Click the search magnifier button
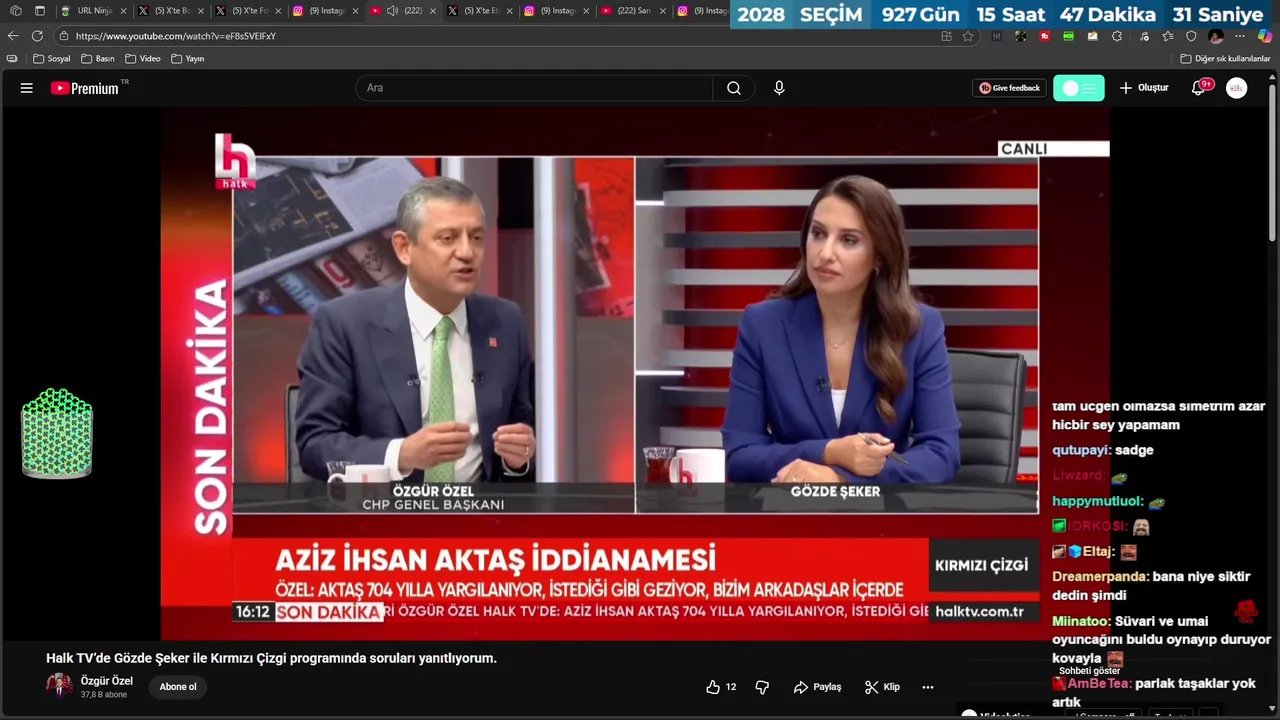 [734, 88]
